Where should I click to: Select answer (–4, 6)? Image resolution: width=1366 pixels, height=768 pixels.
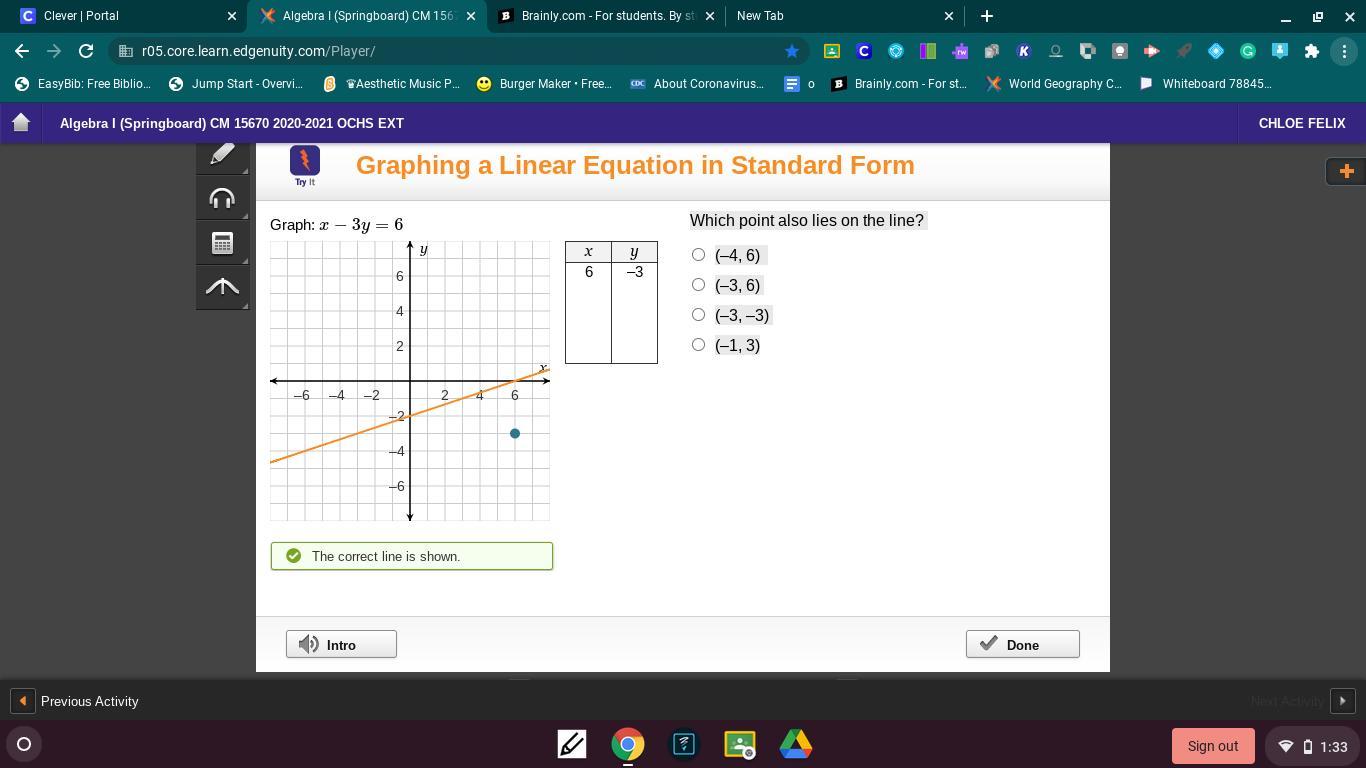coord(698,255)
